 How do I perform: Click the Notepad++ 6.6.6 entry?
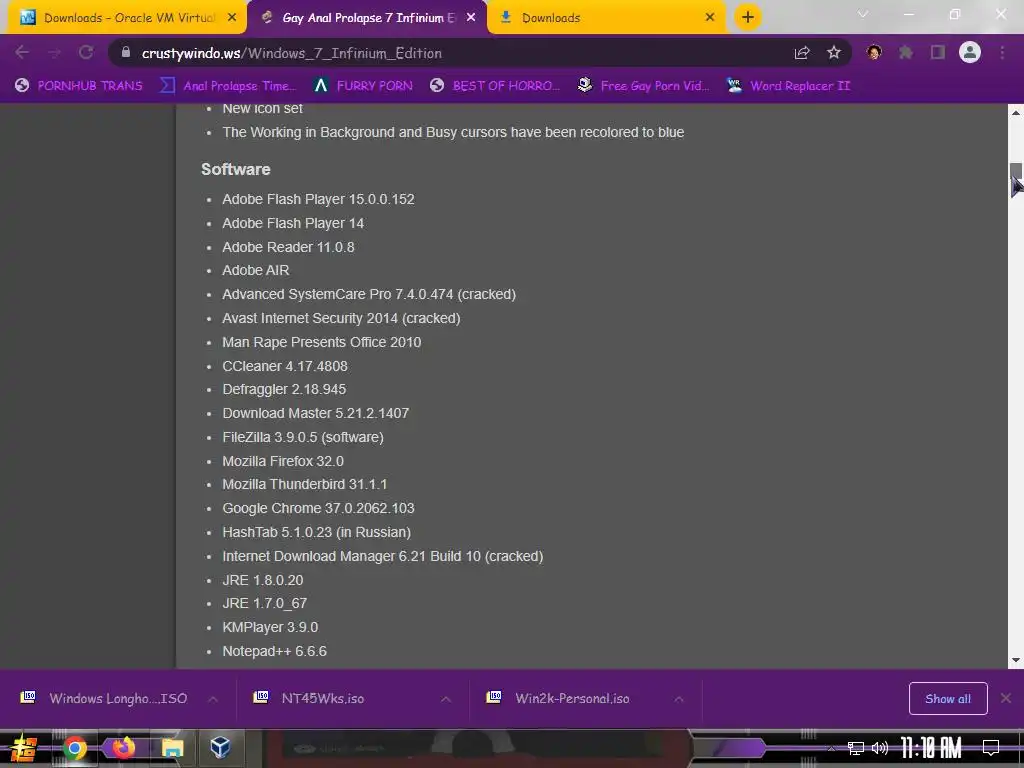pyautogui.click(x=274, y=651)
